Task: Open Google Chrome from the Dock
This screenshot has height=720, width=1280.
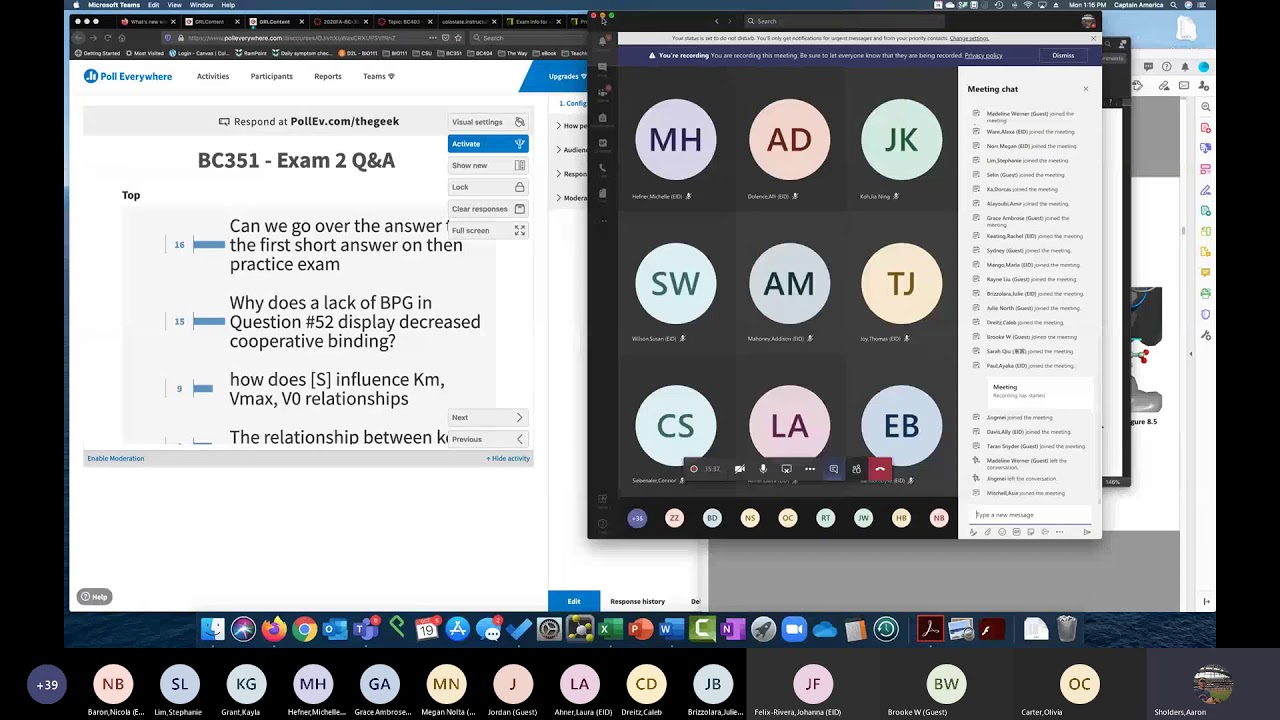Action: [x=305, y=629]
